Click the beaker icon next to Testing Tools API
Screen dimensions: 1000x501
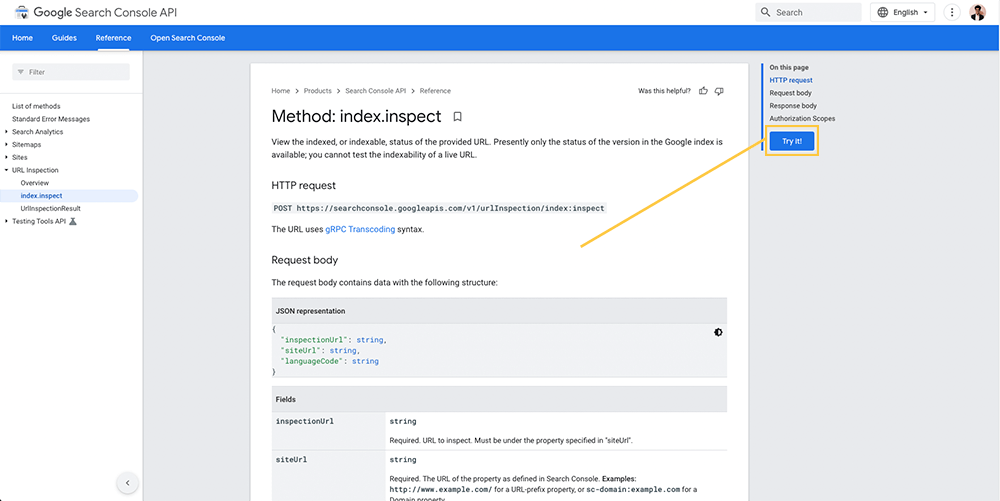[x=73, y=221]
